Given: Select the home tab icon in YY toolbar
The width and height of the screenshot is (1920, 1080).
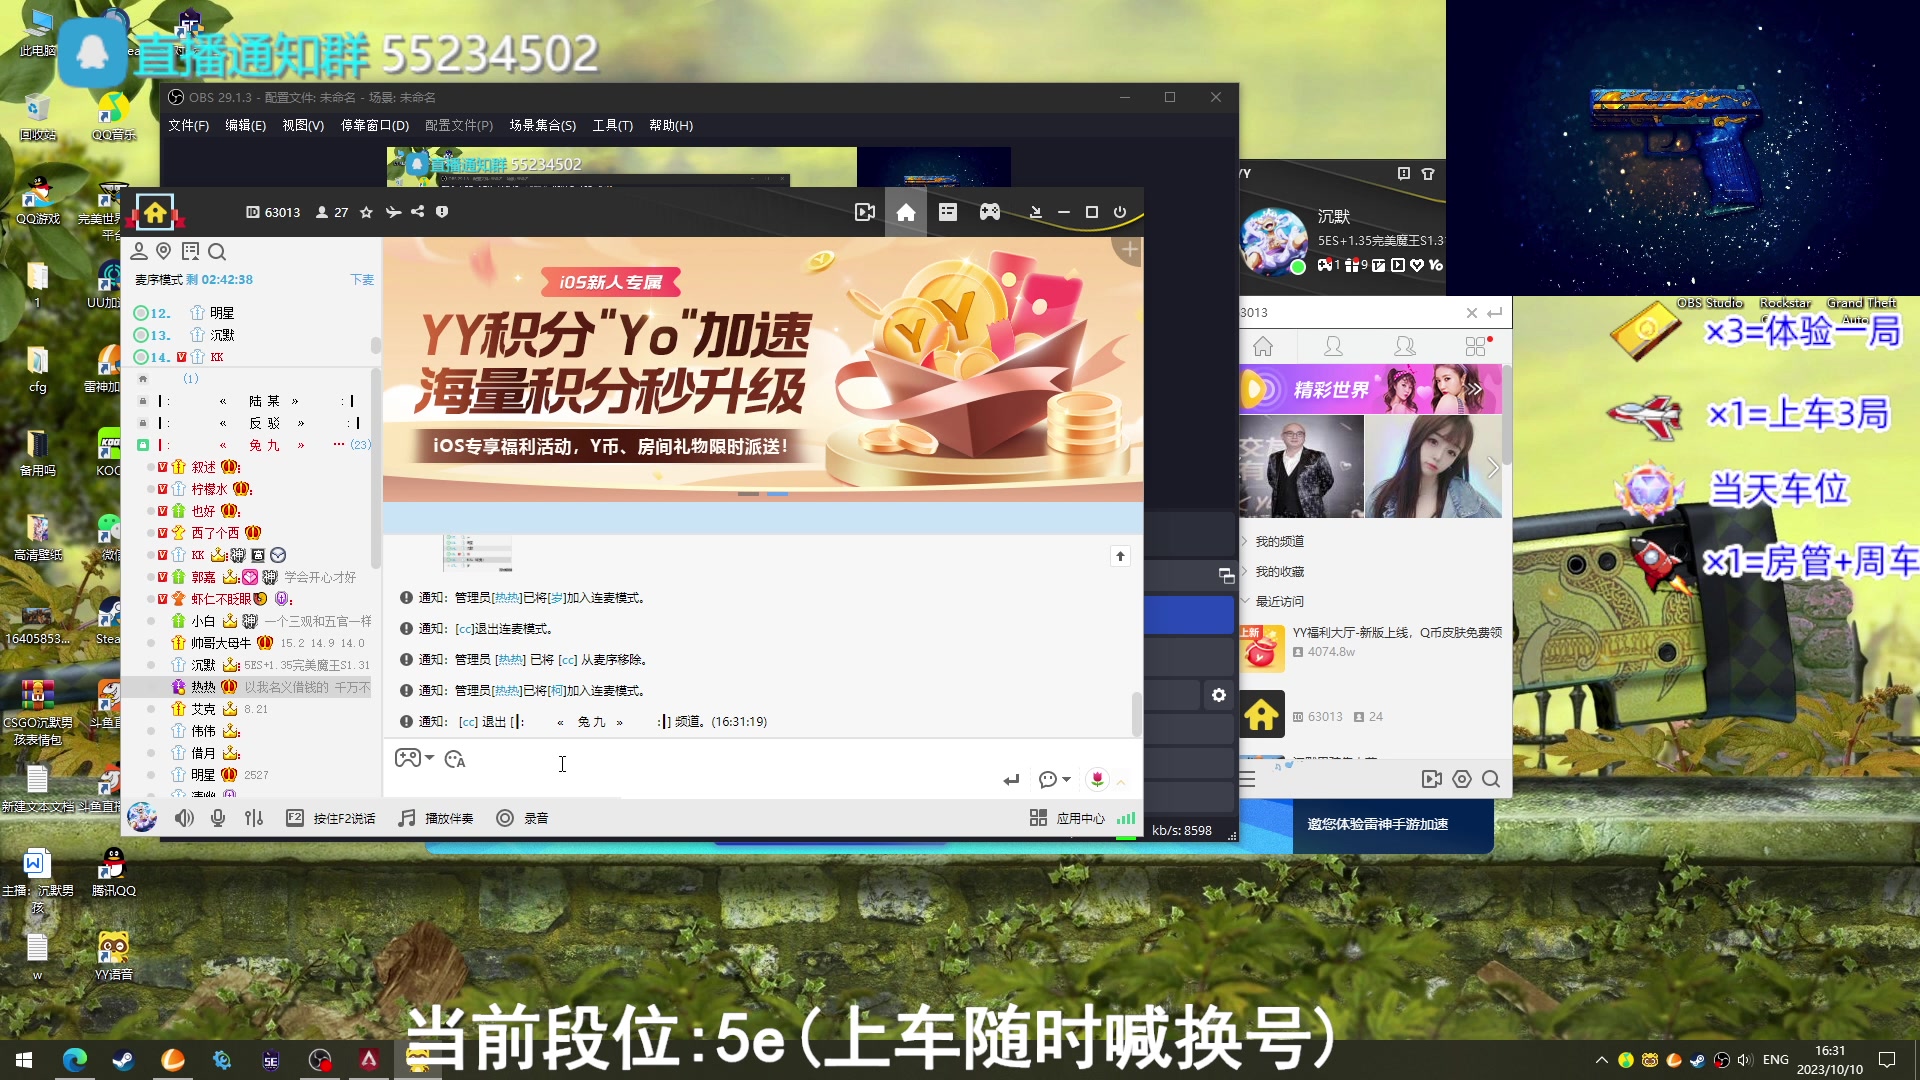Looking at the screenshot, I should pos(906,212).
